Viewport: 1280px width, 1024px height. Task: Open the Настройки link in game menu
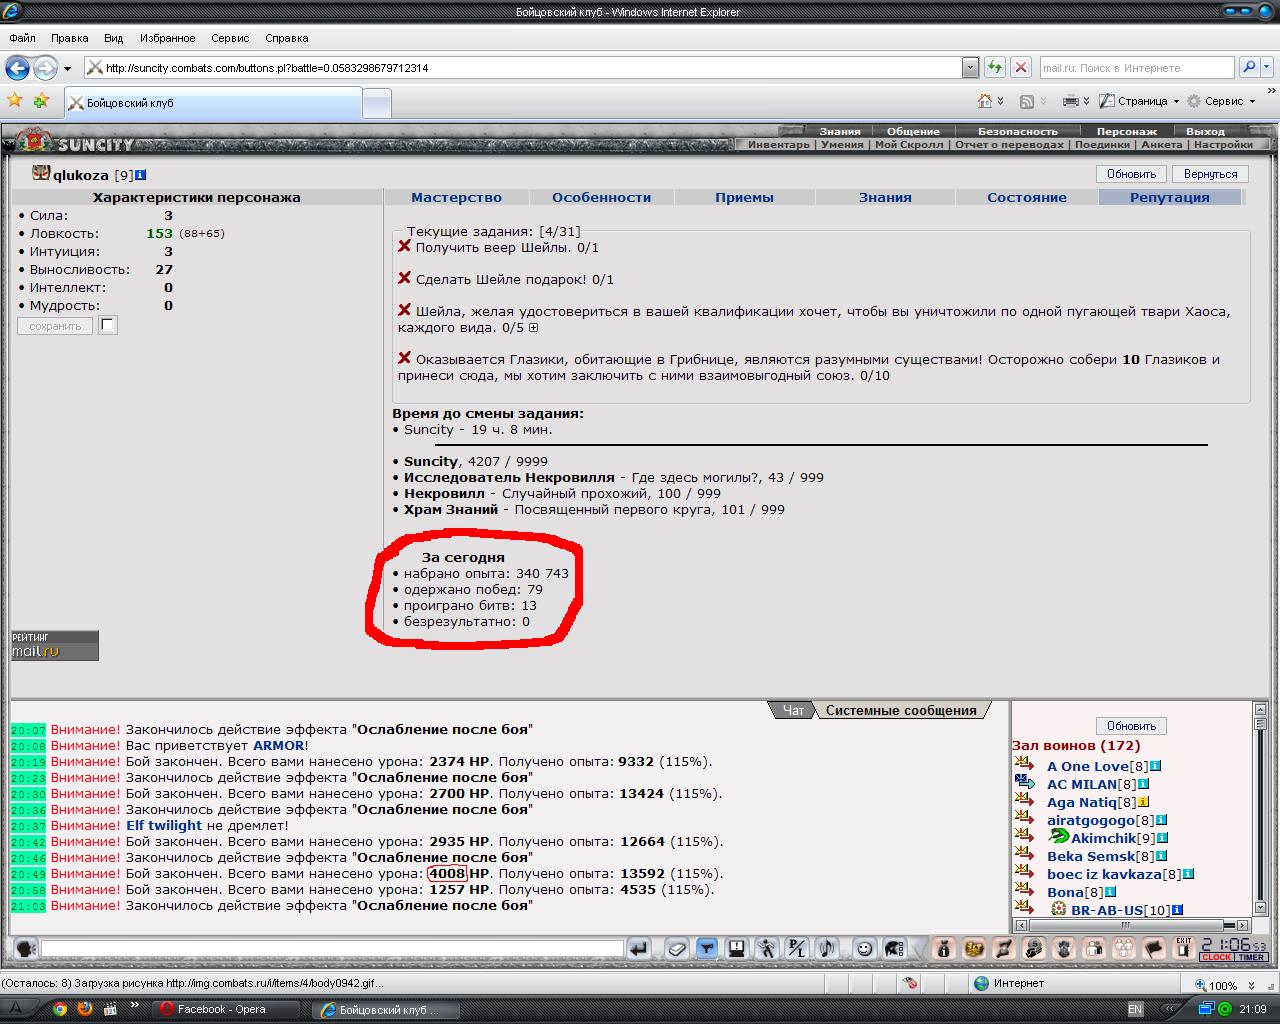(1223, 144)
